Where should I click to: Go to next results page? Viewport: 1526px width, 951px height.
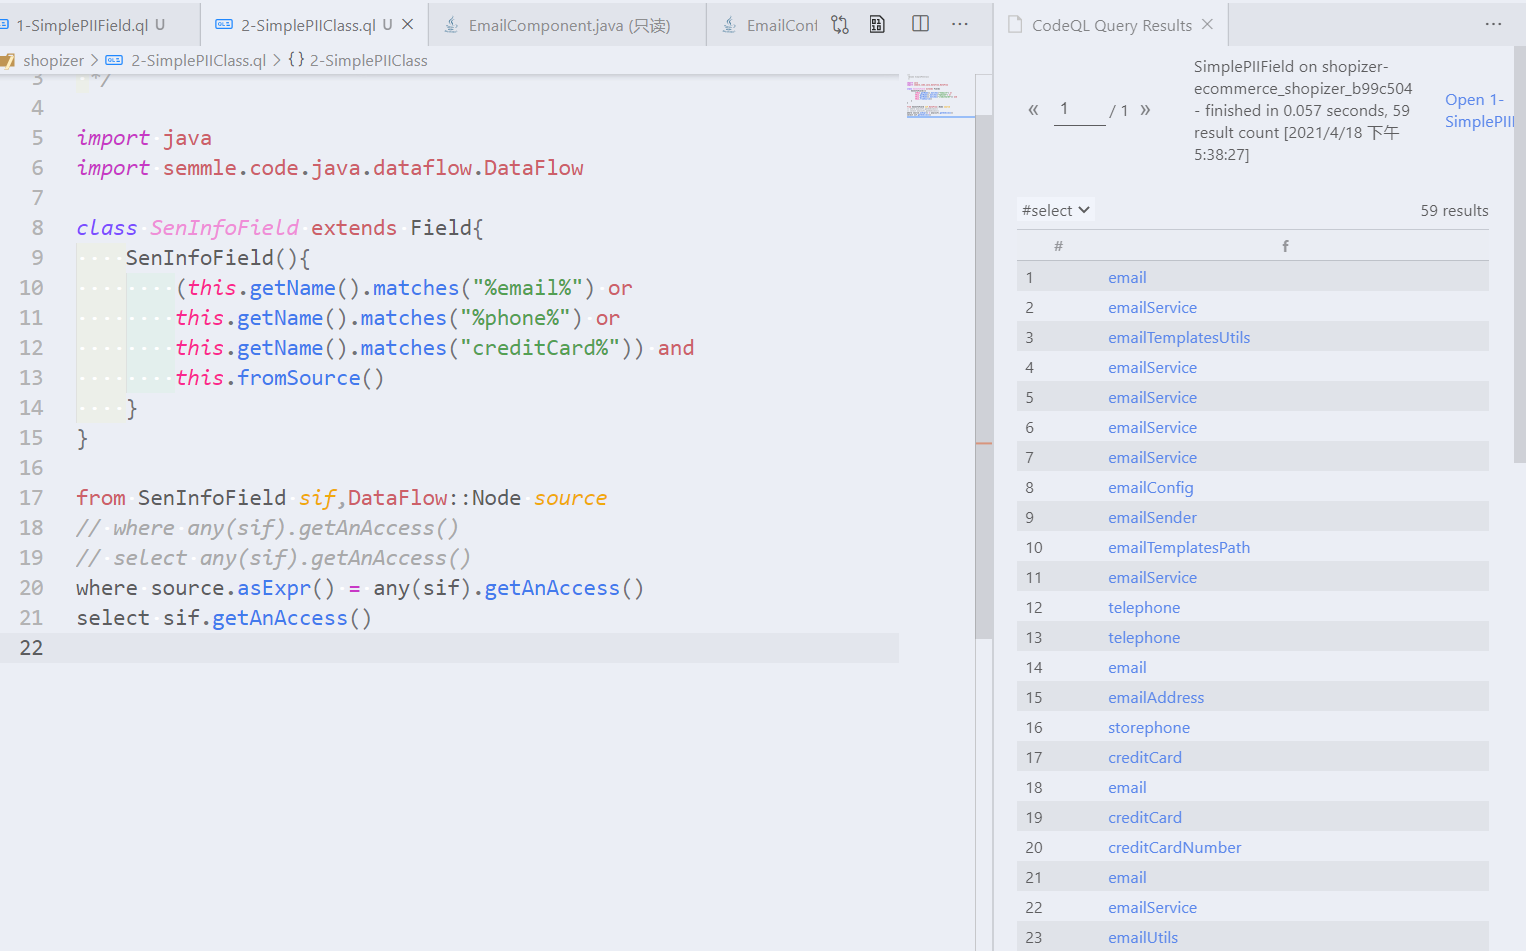(1145, 110)
